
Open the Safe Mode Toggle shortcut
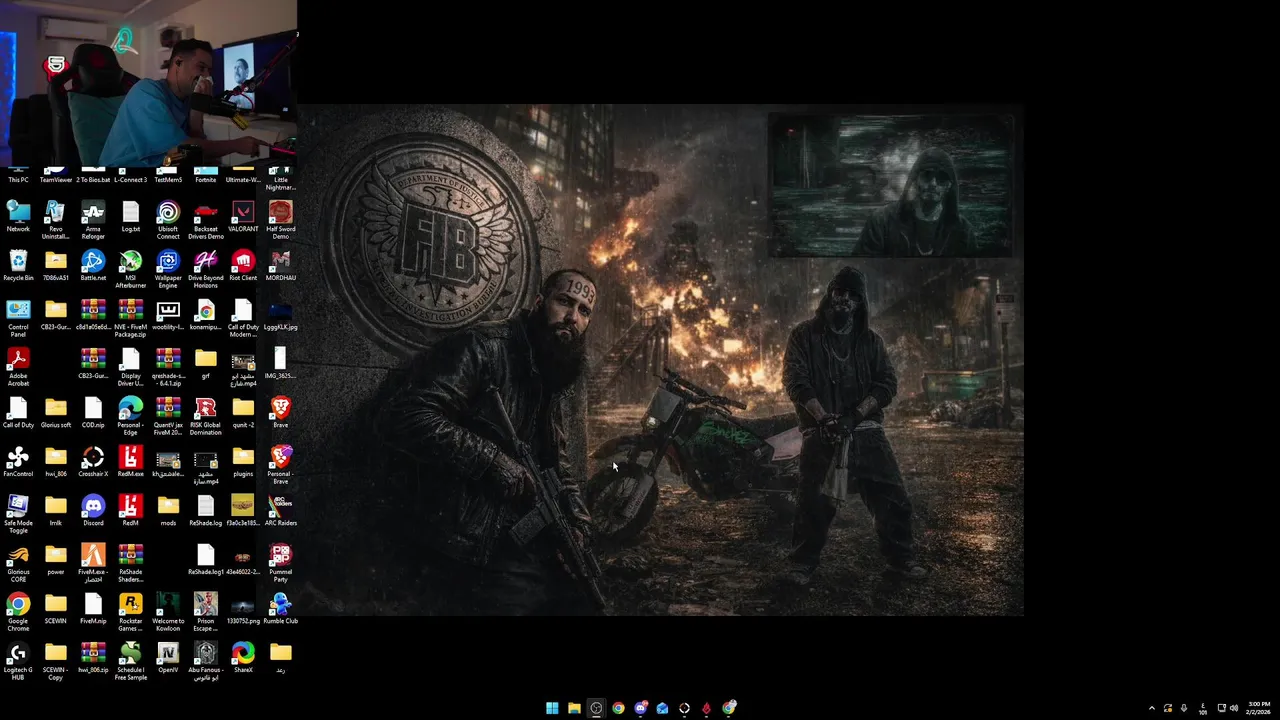18,514
